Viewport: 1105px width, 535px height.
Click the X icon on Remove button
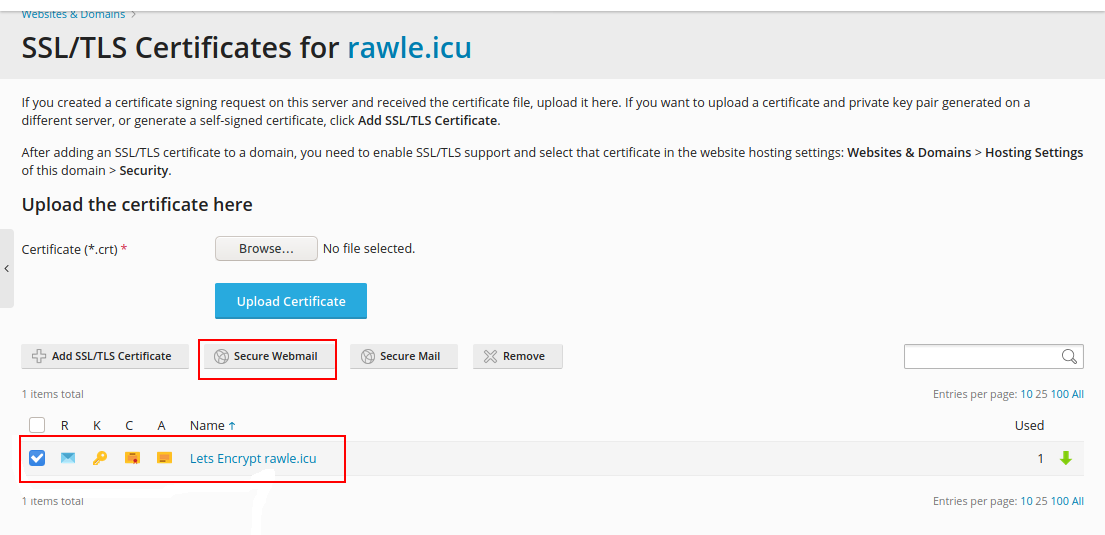pyautogui.click(x=490, y=356)
